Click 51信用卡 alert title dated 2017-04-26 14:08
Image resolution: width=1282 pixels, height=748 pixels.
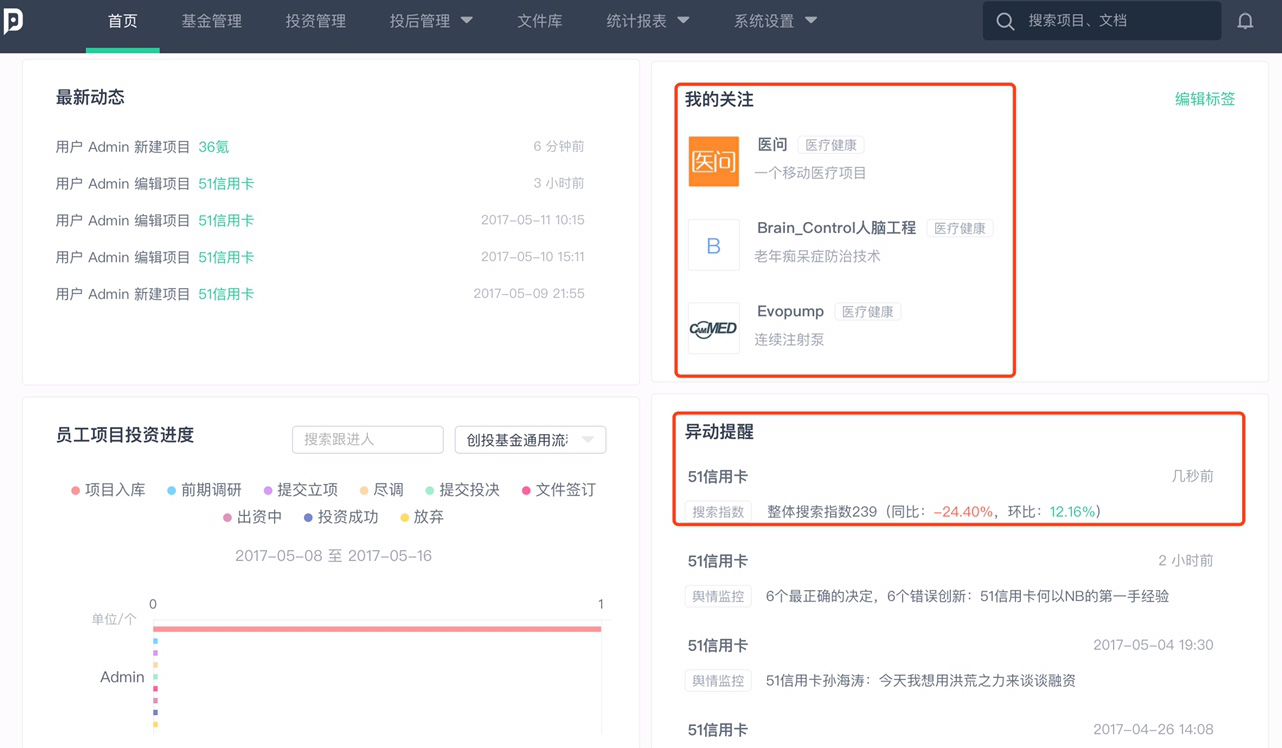tap(717, 730)
